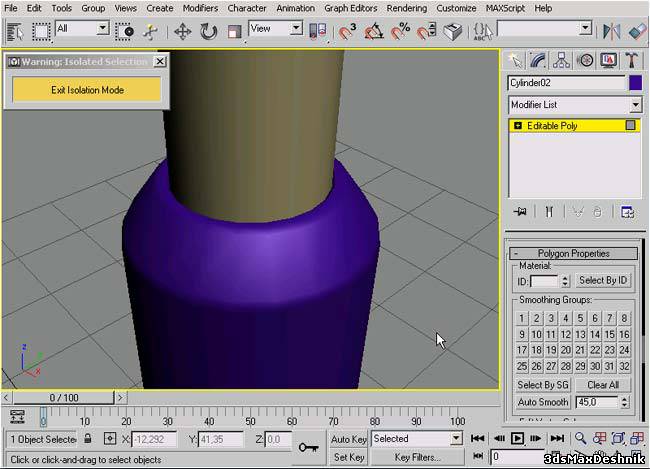Open the Modifier List dropdown

click(575, 105)
